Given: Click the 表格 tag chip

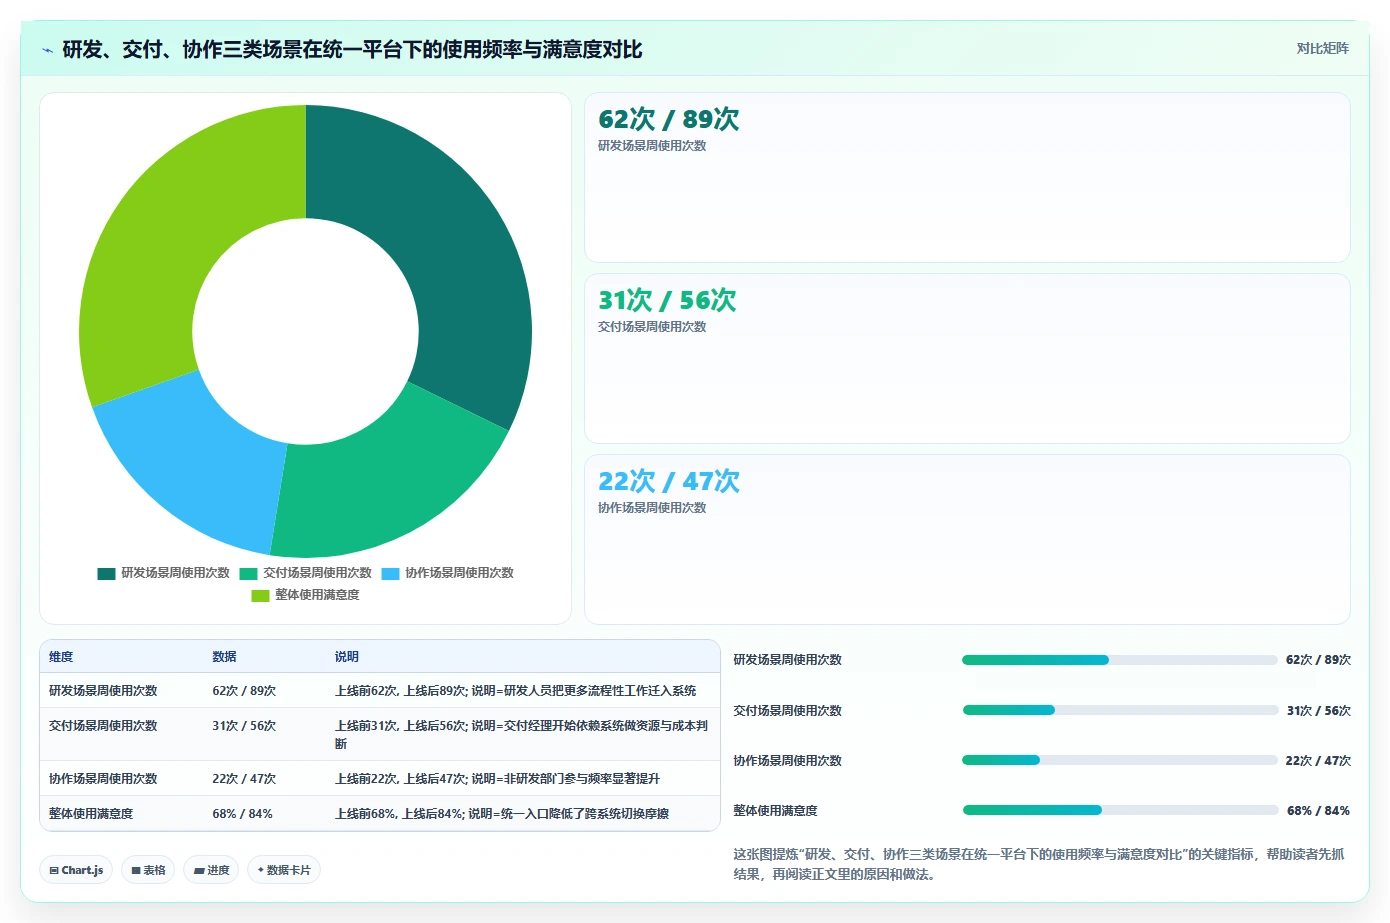Looking at the screenshot, I should [x=148, y=870].
